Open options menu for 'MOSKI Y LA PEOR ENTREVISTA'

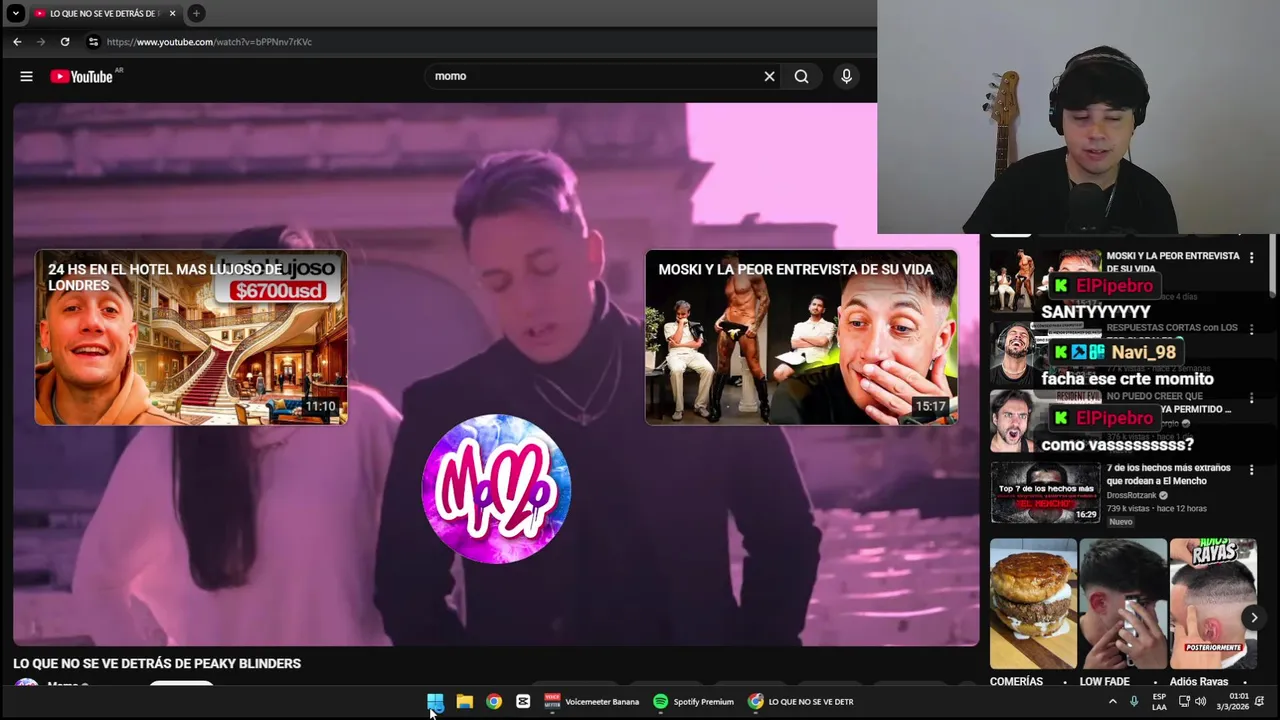[1251, 257]
